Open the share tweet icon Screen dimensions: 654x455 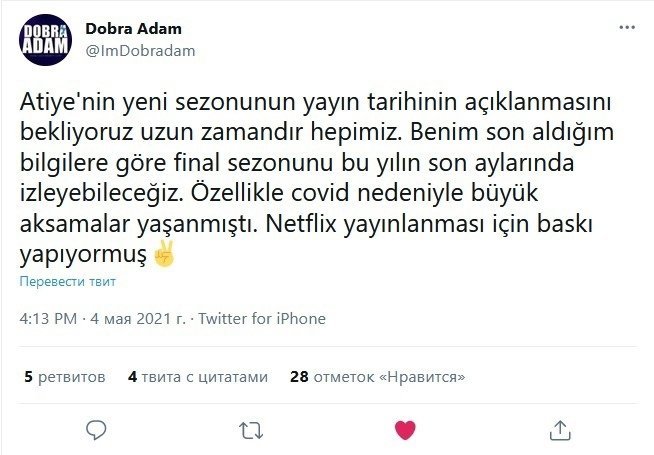pos(560,430)
